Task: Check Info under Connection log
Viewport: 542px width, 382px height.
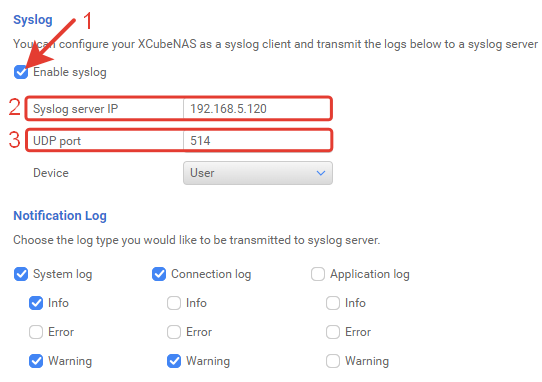Action: click(x=174, y=303)
